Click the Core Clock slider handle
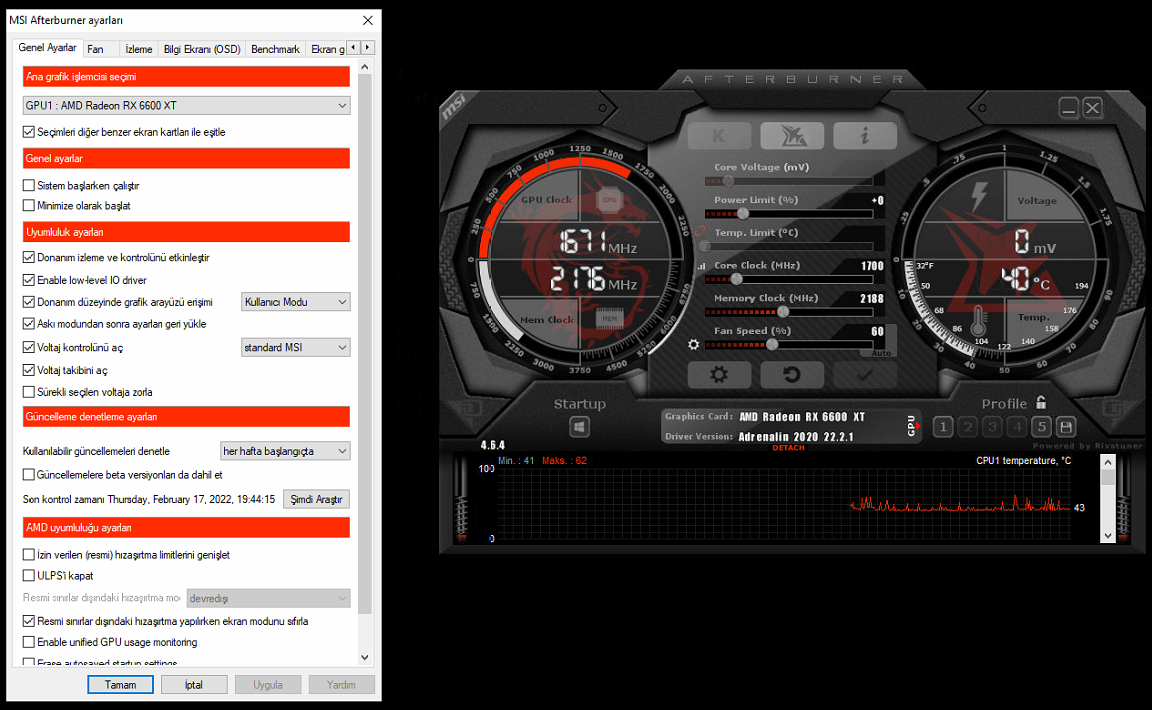The height and width of the screenshot is (710, 1152). 736,279
